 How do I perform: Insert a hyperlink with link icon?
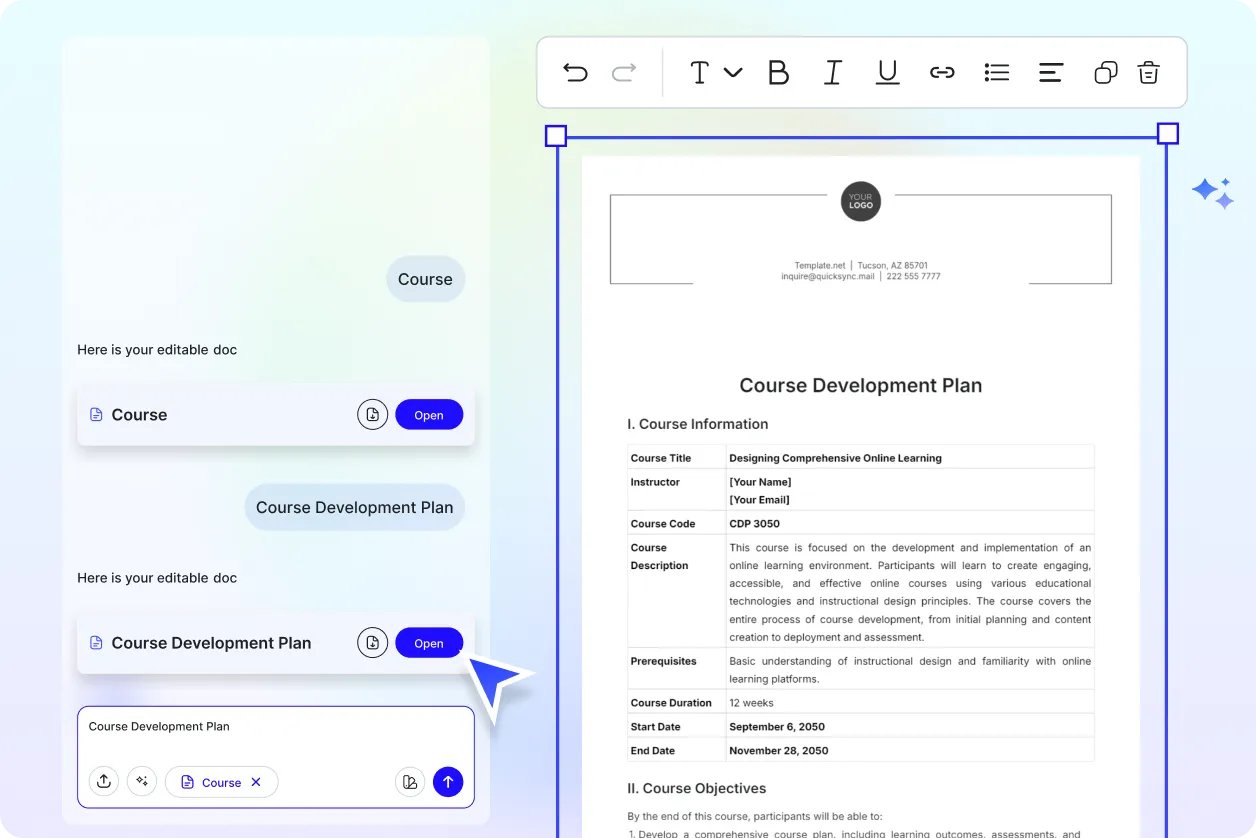tap(942, 72)
